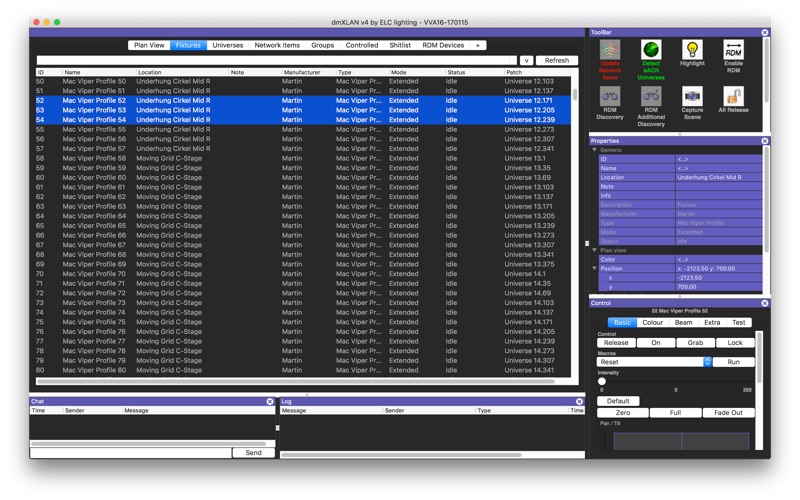Switch to the Groups tab

point(322,45)
